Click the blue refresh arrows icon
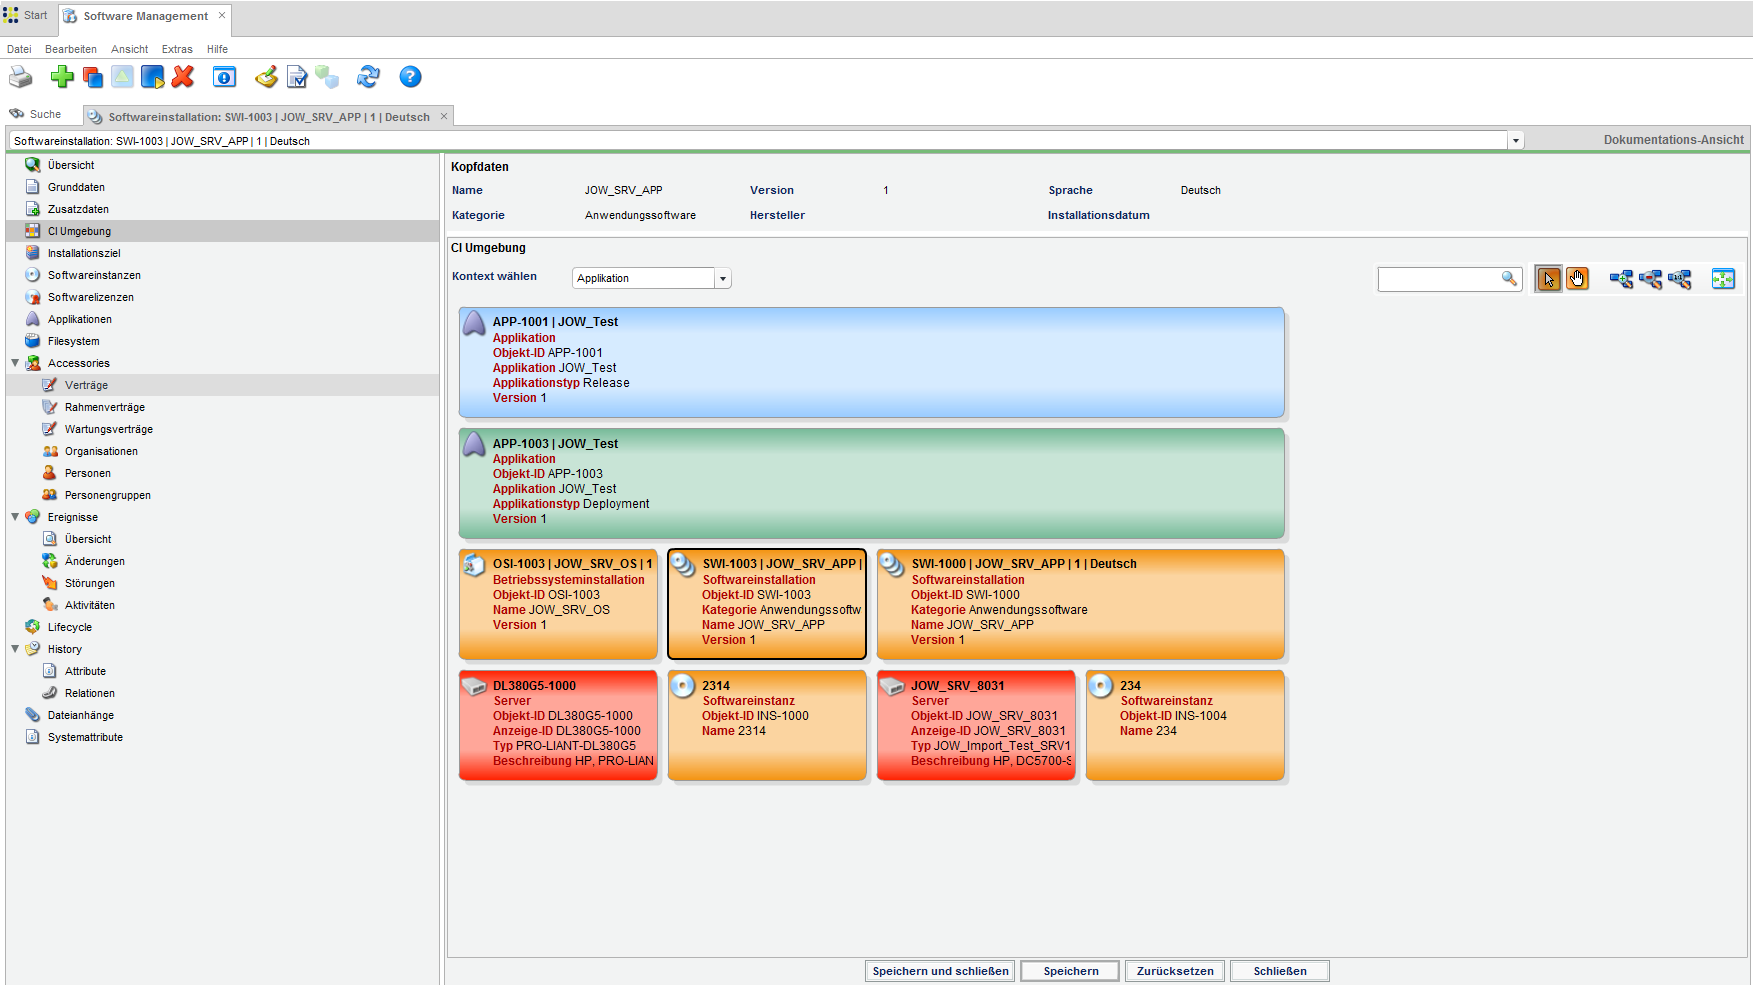Viewport: 1753px width, 985px height. point(368,77)
